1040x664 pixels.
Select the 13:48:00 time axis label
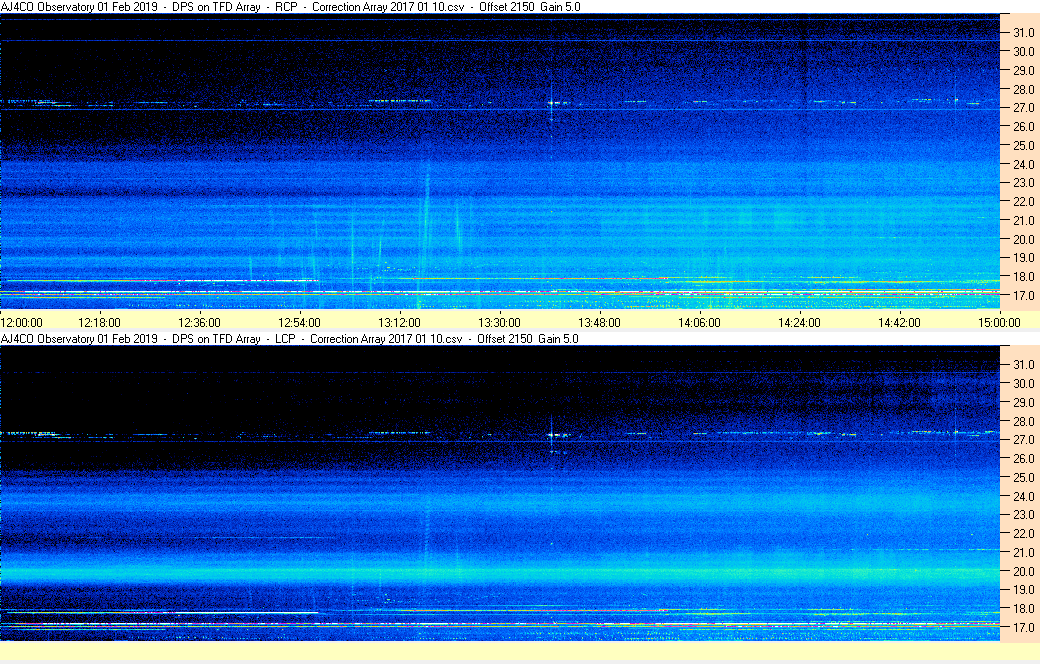tap(600, 322)
